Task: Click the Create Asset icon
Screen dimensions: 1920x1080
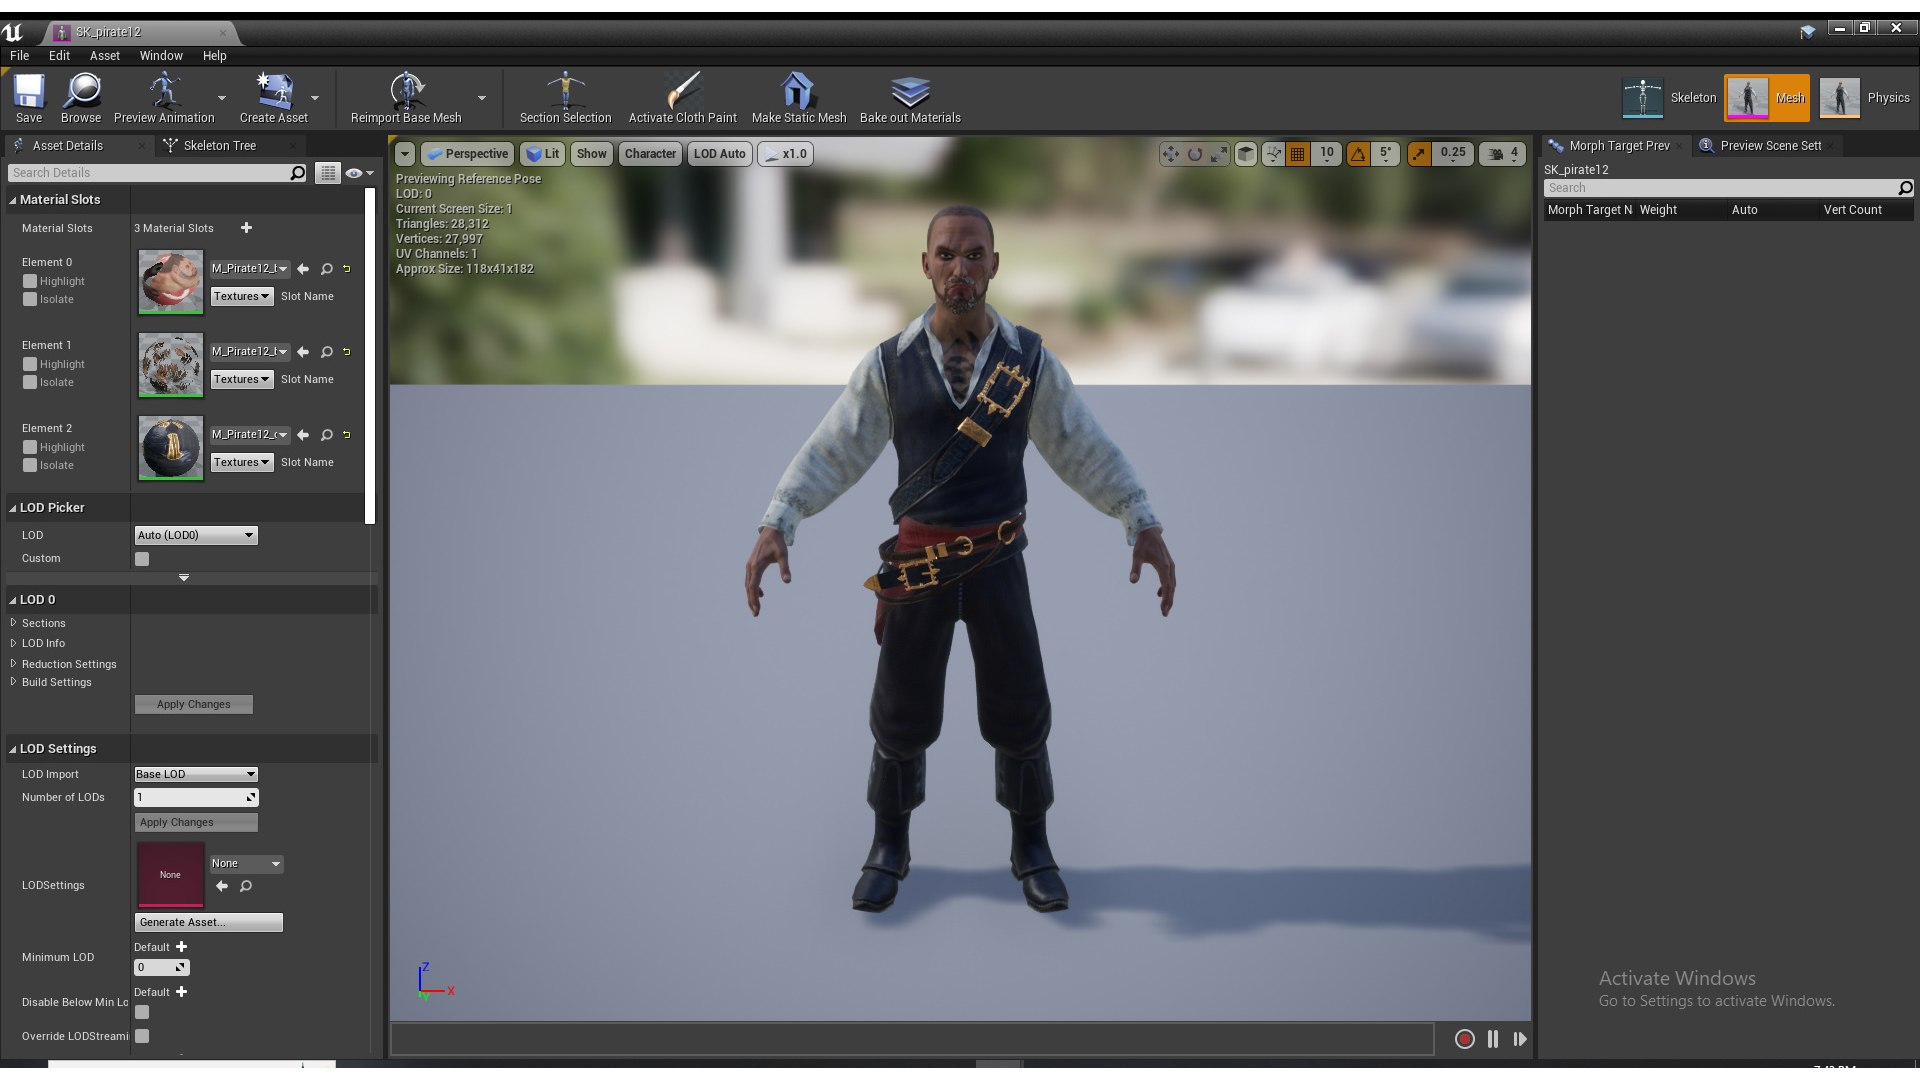Action: coord(274,97)
